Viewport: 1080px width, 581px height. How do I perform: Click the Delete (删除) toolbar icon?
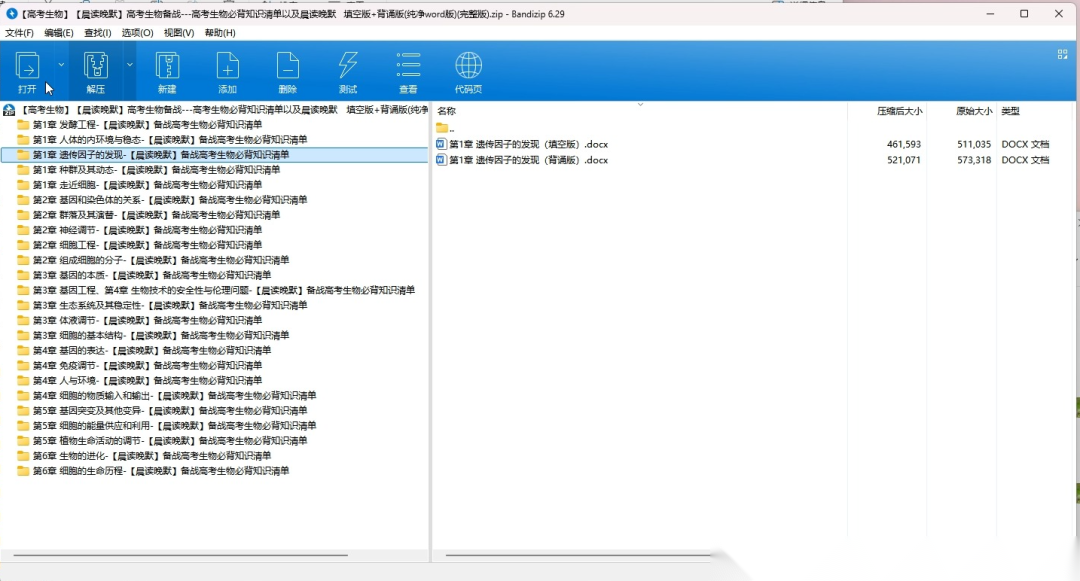pyautogui.click(x=287, y=67)
